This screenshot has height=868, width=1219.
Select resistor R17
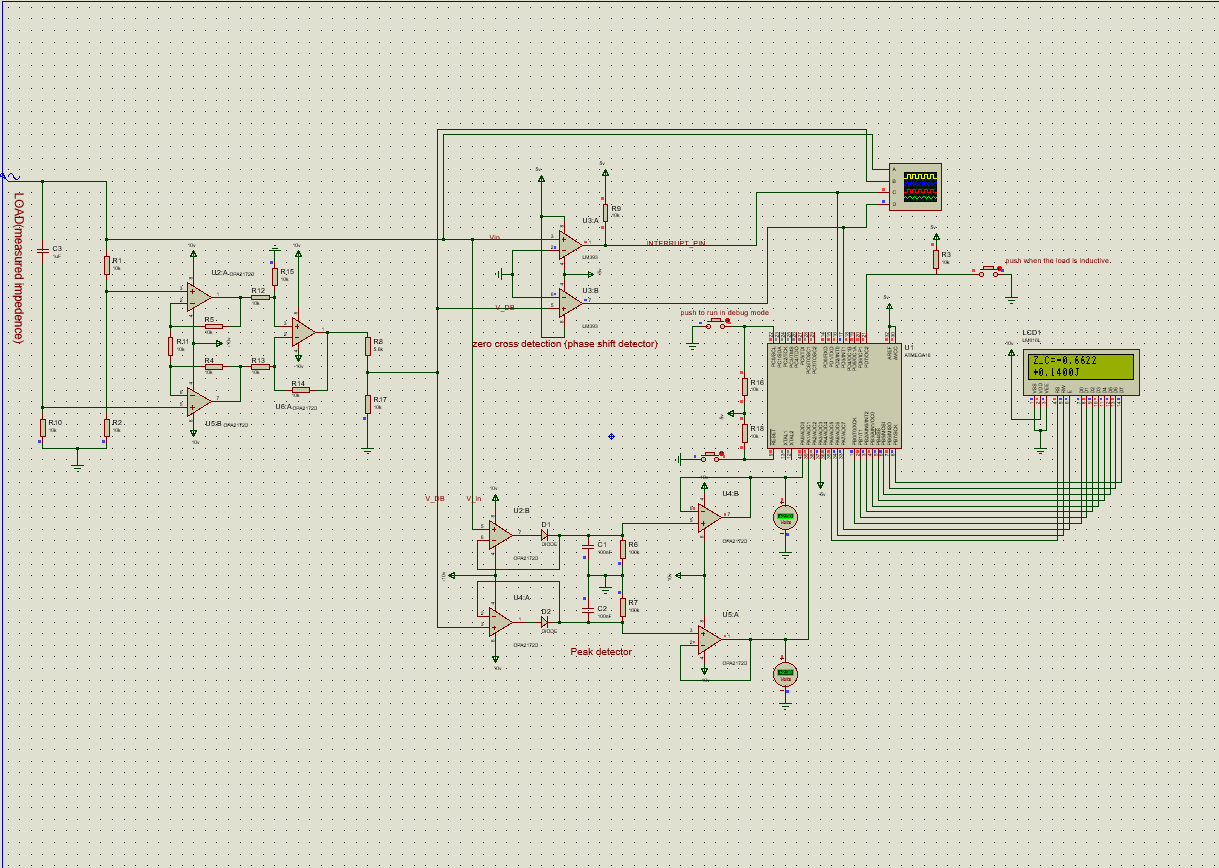367,403
